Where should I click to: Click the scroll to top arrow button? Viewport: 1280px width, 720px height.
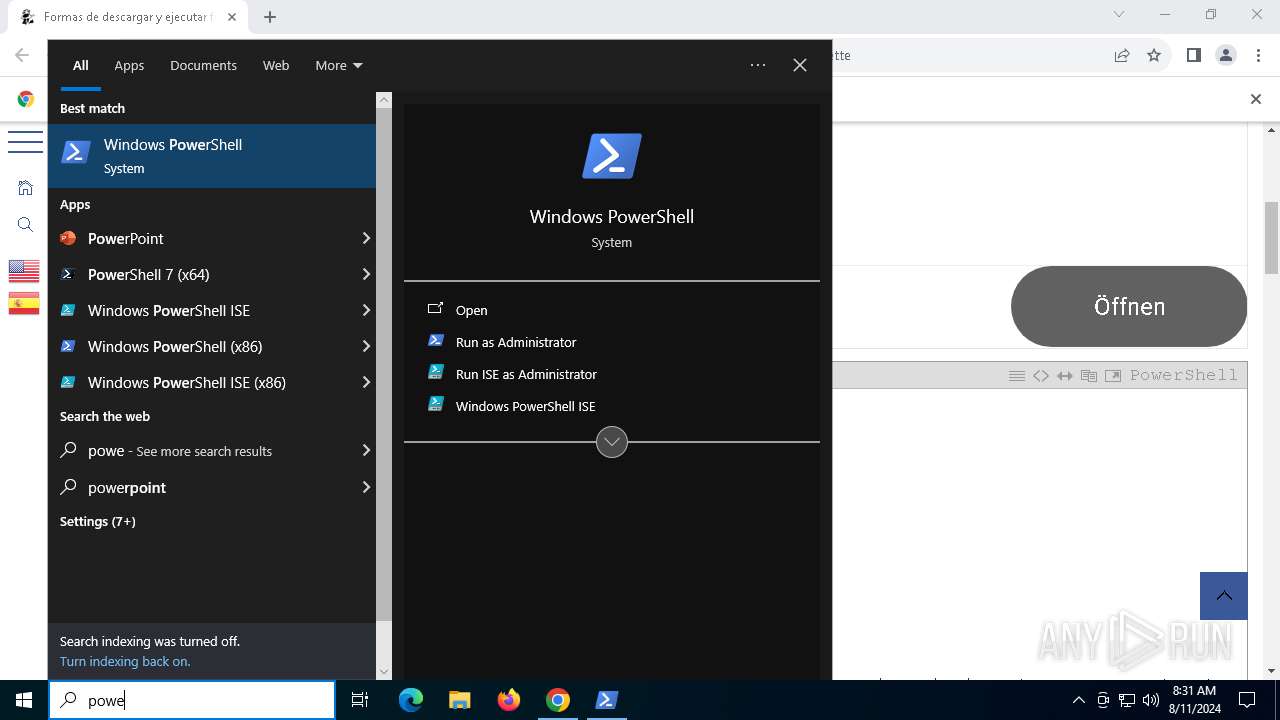(x=1224, y=596)
